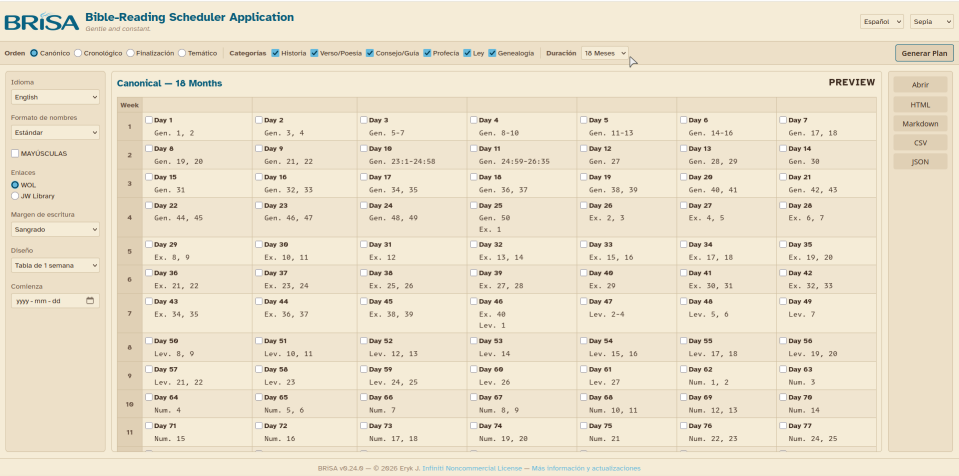This screenshot has height=476, width=959.
Task: Click the Abrir button
Action: coord(920,85)
